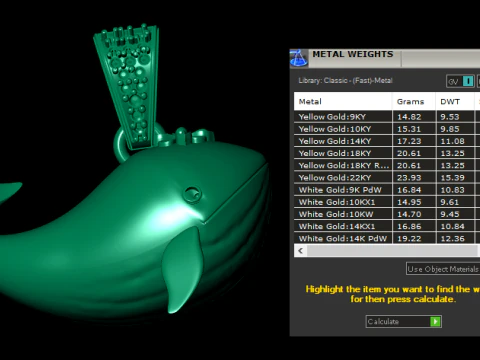Screen dimensions: 480x360
Task: Select the Yellow Gold:18KY R... row
Action: coord(387,165)
